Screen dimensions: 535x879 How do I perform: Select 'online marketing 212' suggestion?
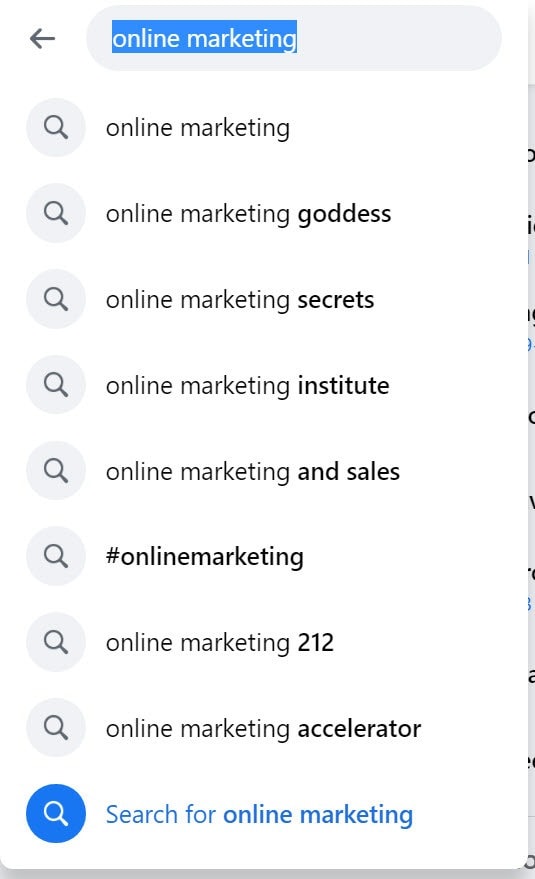click(264, 642)
